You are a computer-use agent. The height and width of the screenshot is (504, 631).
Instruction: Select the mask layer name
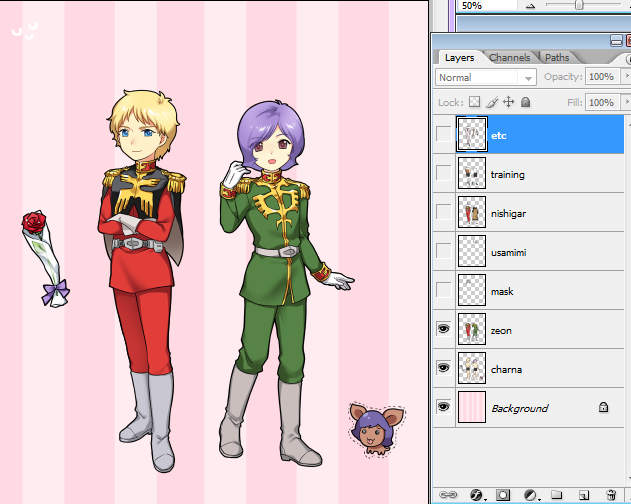(502, 291)
